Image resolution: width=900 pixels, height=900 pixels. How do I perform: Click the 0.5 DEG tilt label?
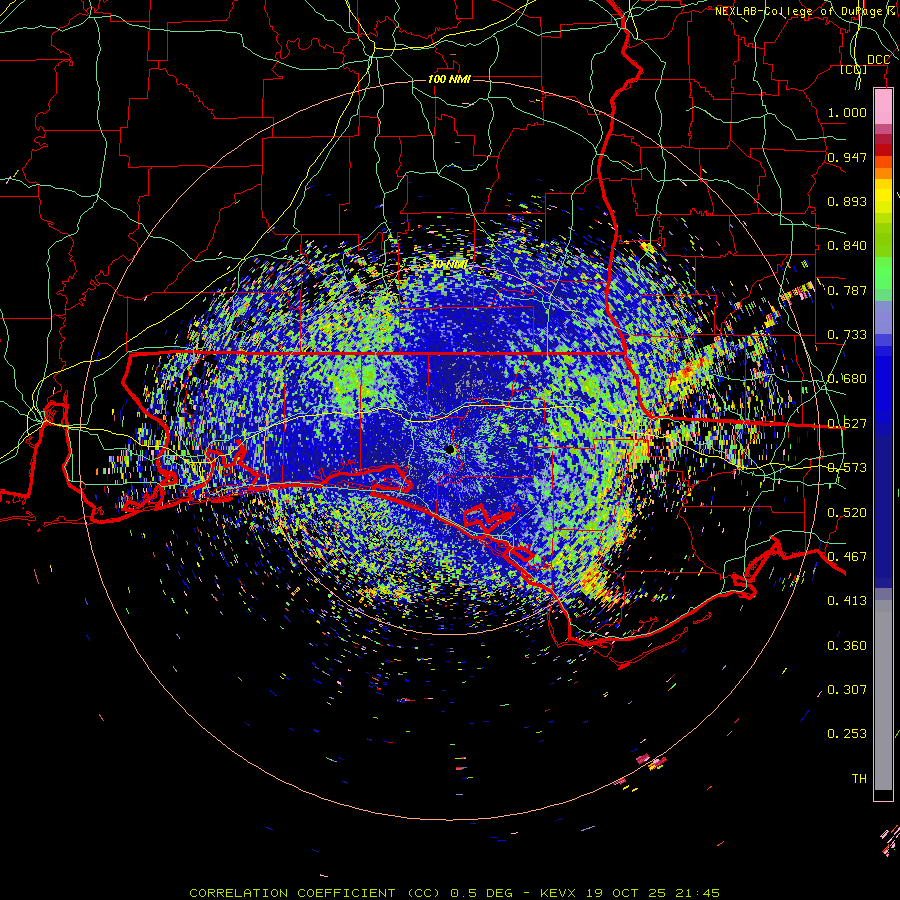(481, 893)
